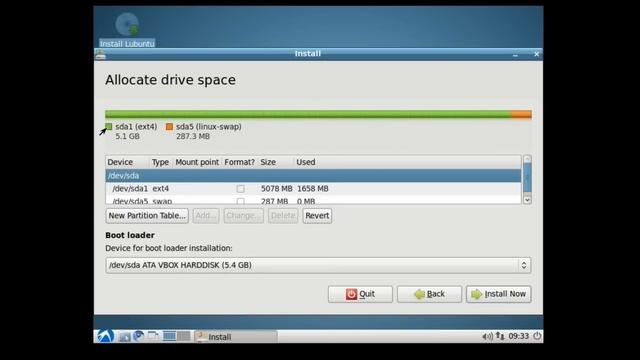Click the Mount point column header

[197, 162]
